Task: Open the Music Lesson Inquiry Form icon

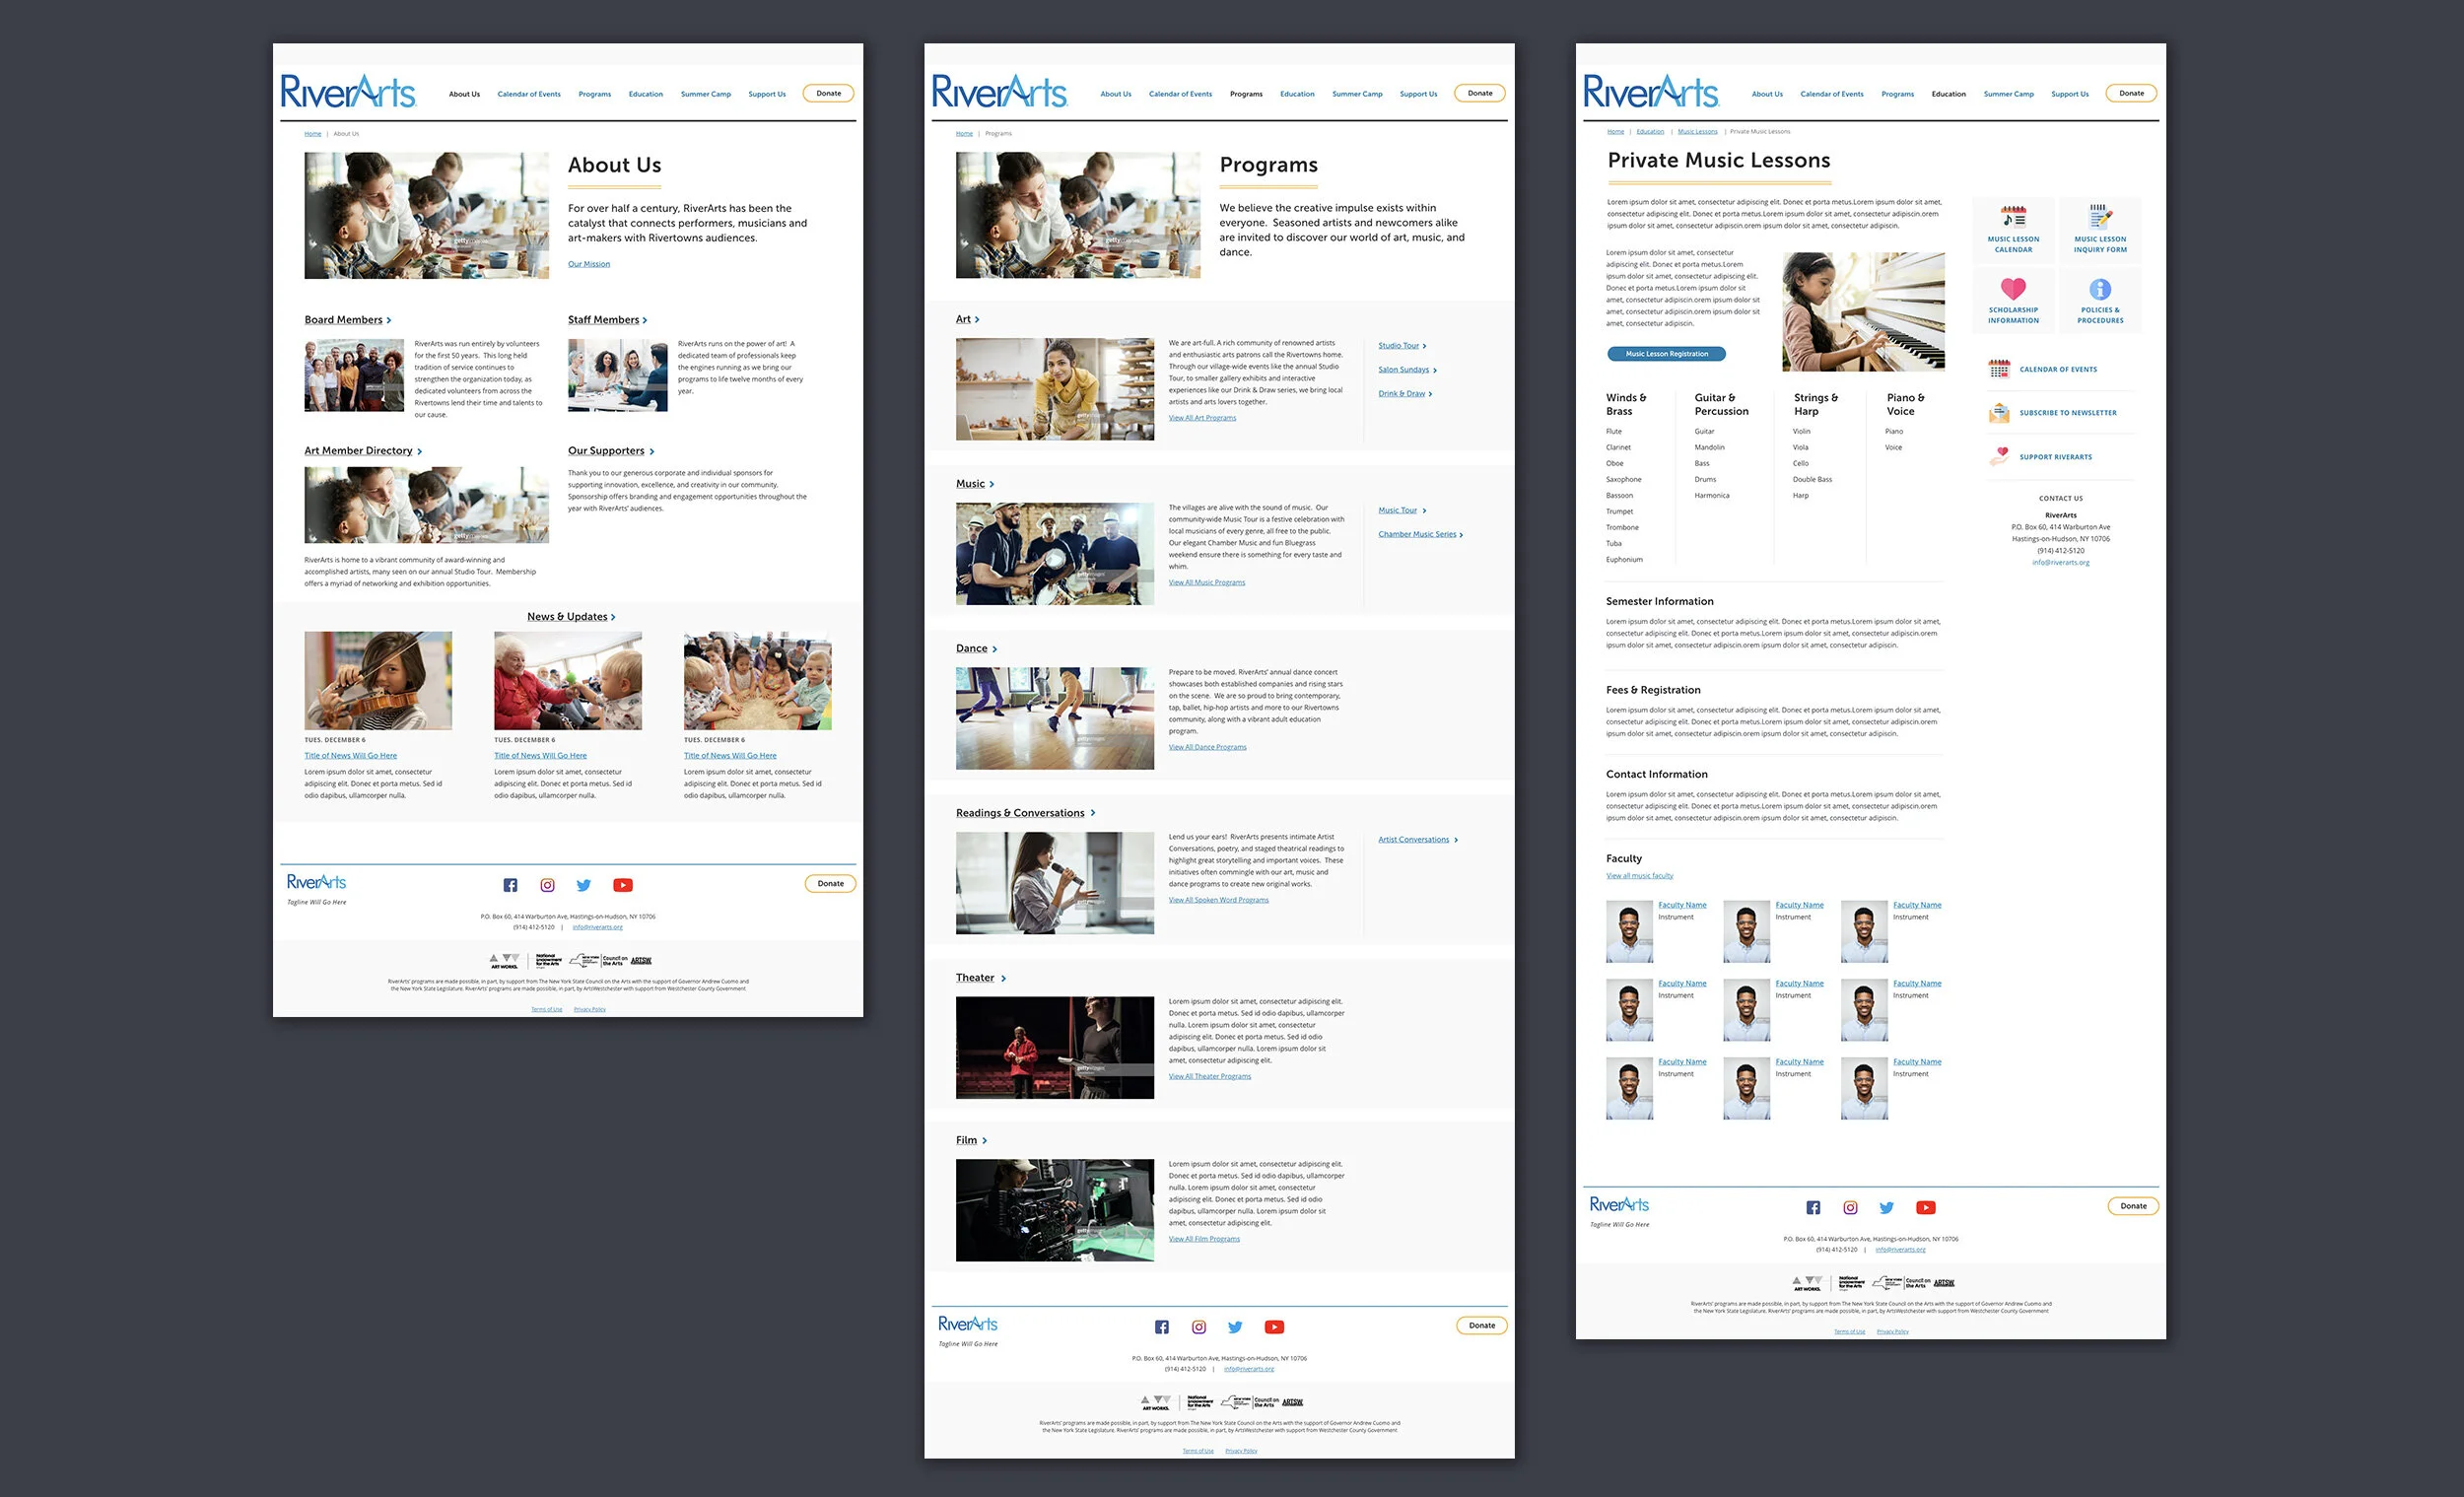Action: pos(2099,217)
